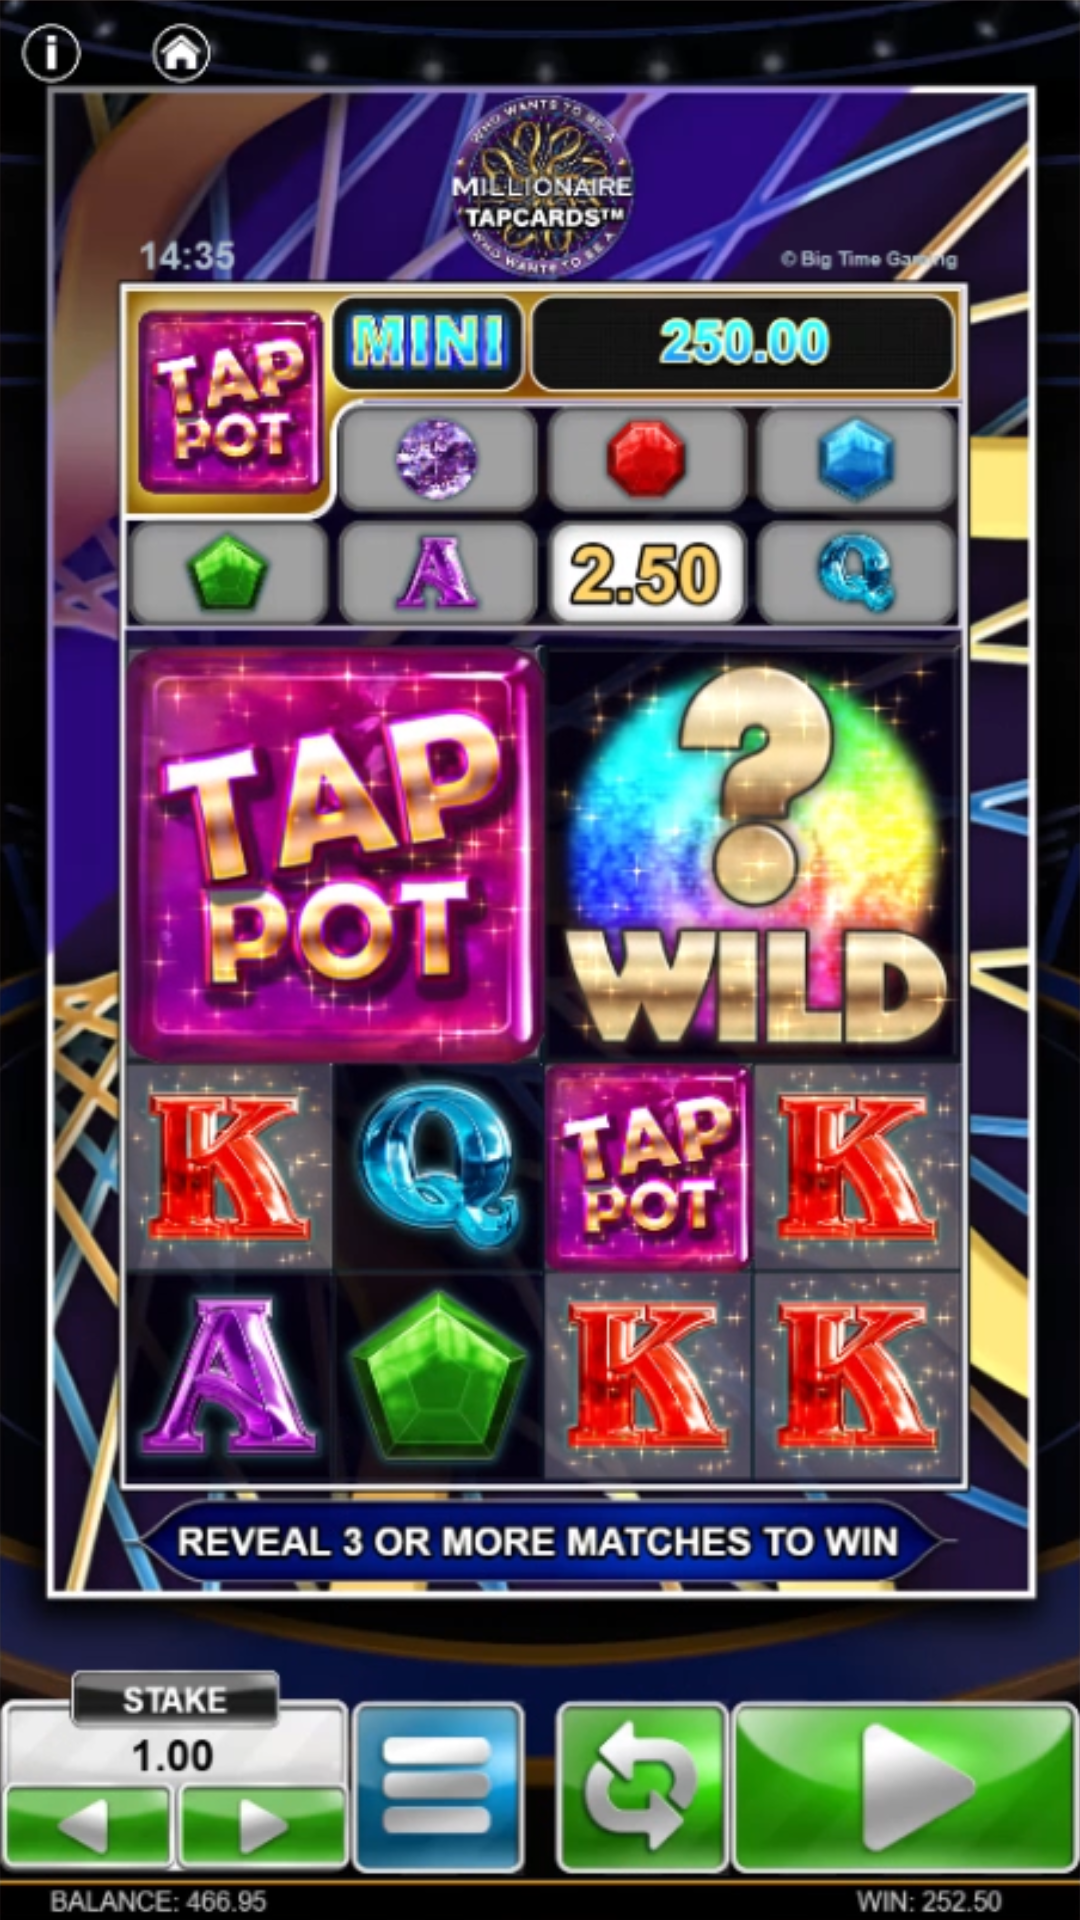The height and width of the screenshot is (1920, 1080).
Task: Toggle the autoplay circular arrows button
Action: coord(642,1785)
